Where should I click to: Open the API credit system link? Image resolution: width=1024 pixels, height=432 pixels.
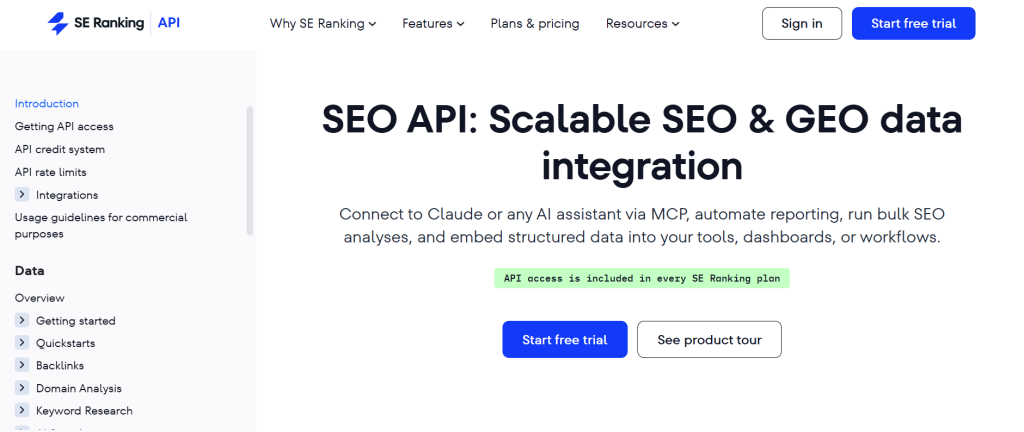pyautogui.click(x=60, y=149)
